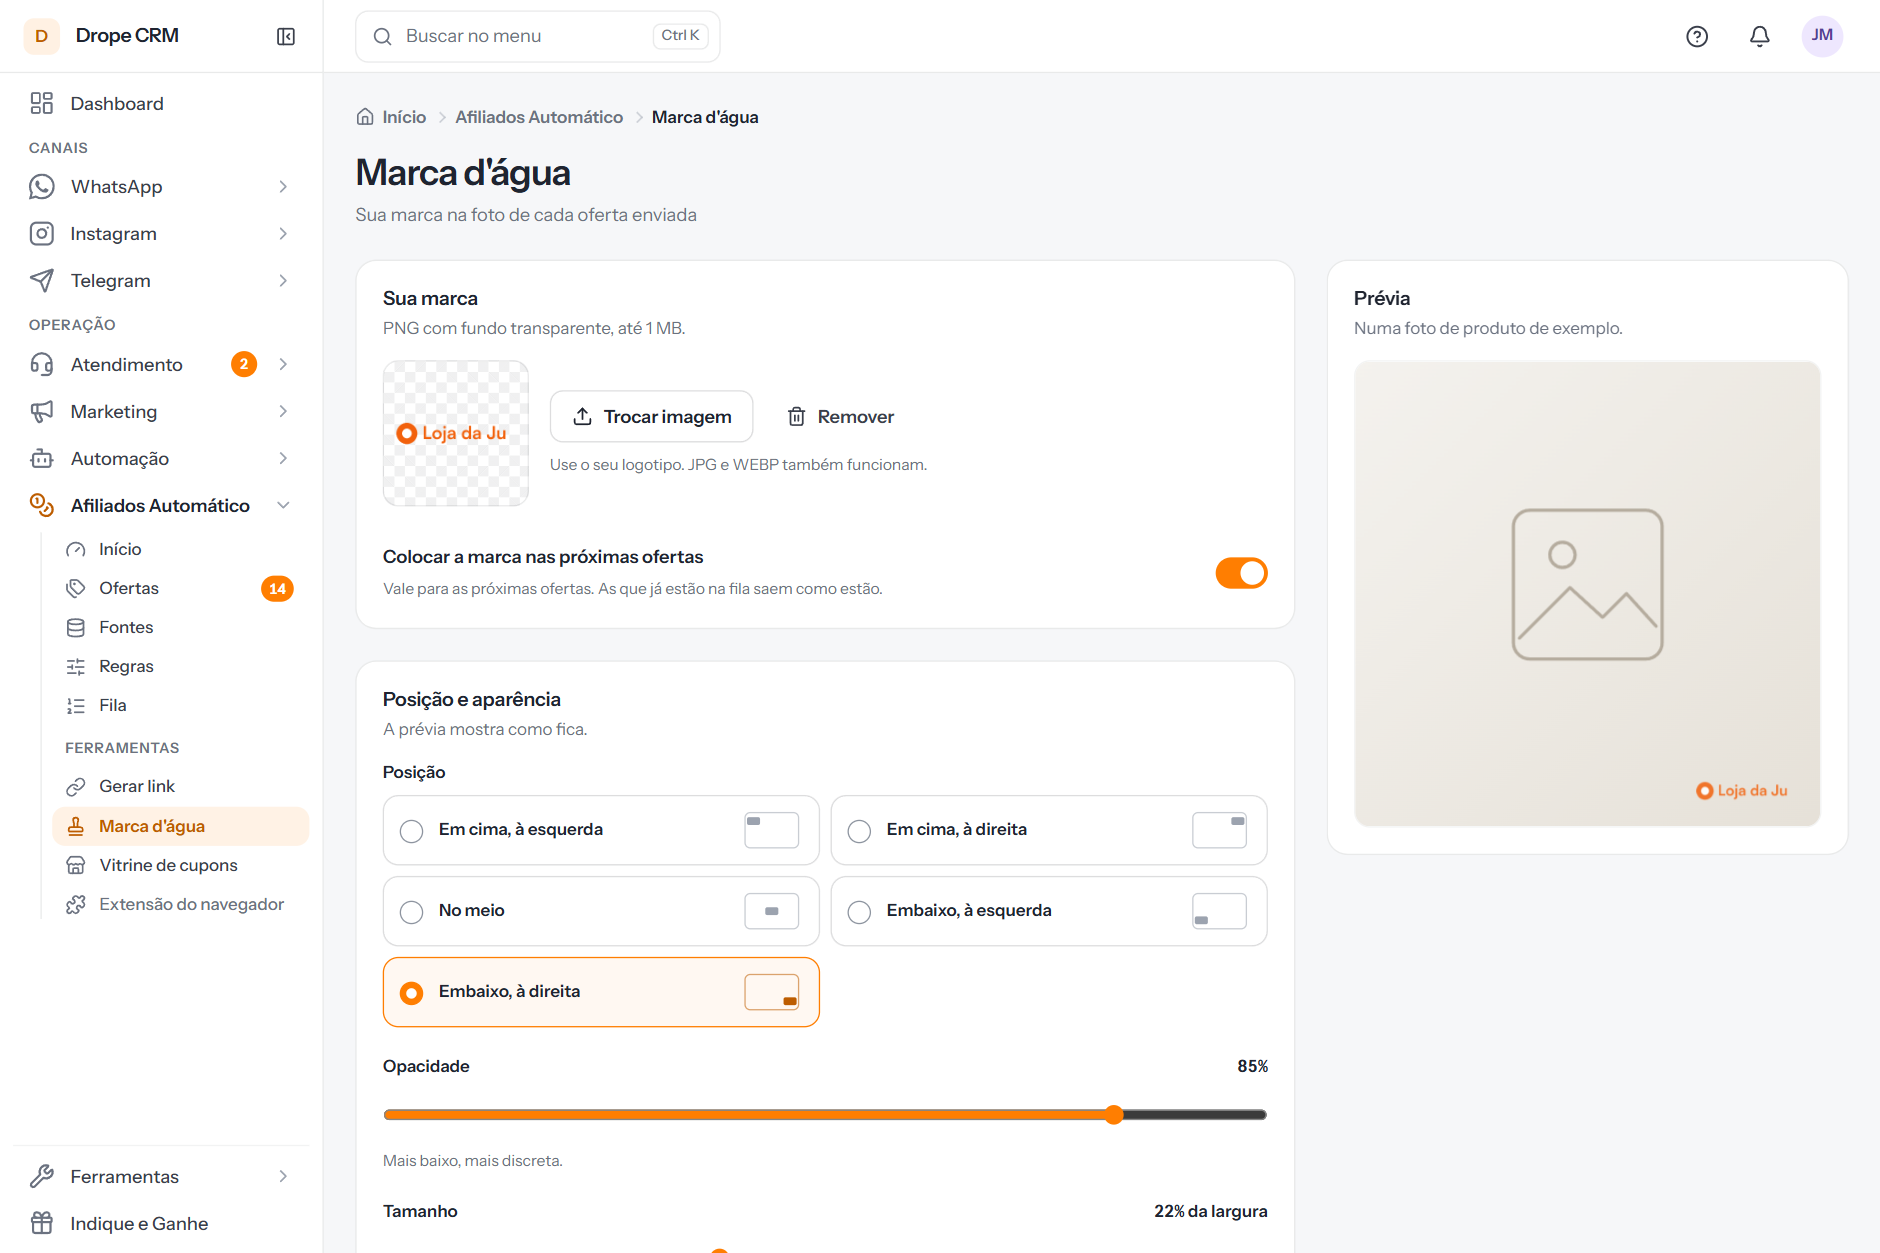Click the Instagram icon in sidebar
The image size is (1880, 1253).
pyautogui.click(x=41, y=233)
